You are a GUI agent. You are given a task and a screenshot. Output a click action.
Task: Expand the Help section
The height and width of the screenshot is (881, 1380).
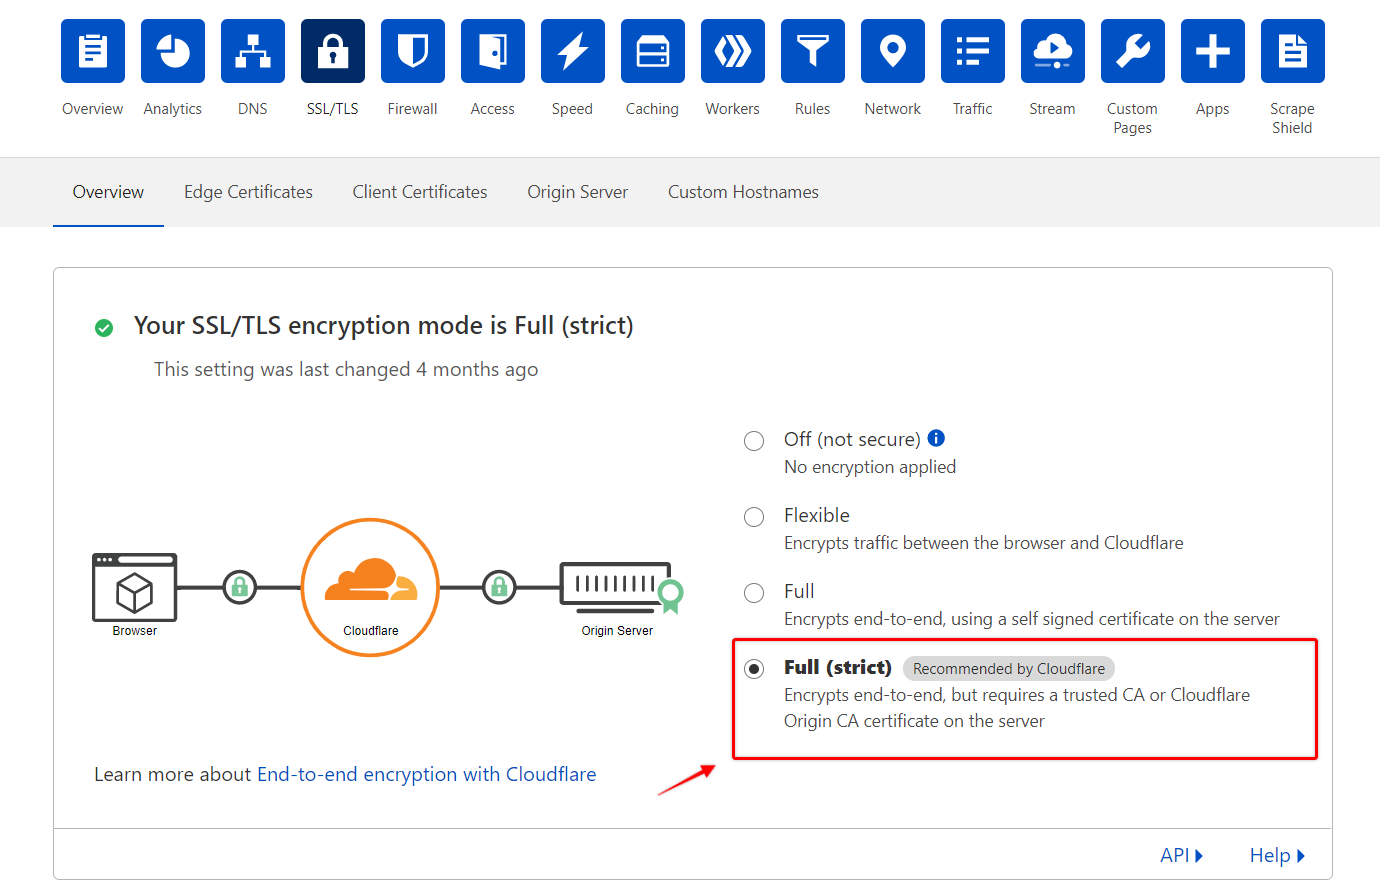click(x=1278, y=856)
